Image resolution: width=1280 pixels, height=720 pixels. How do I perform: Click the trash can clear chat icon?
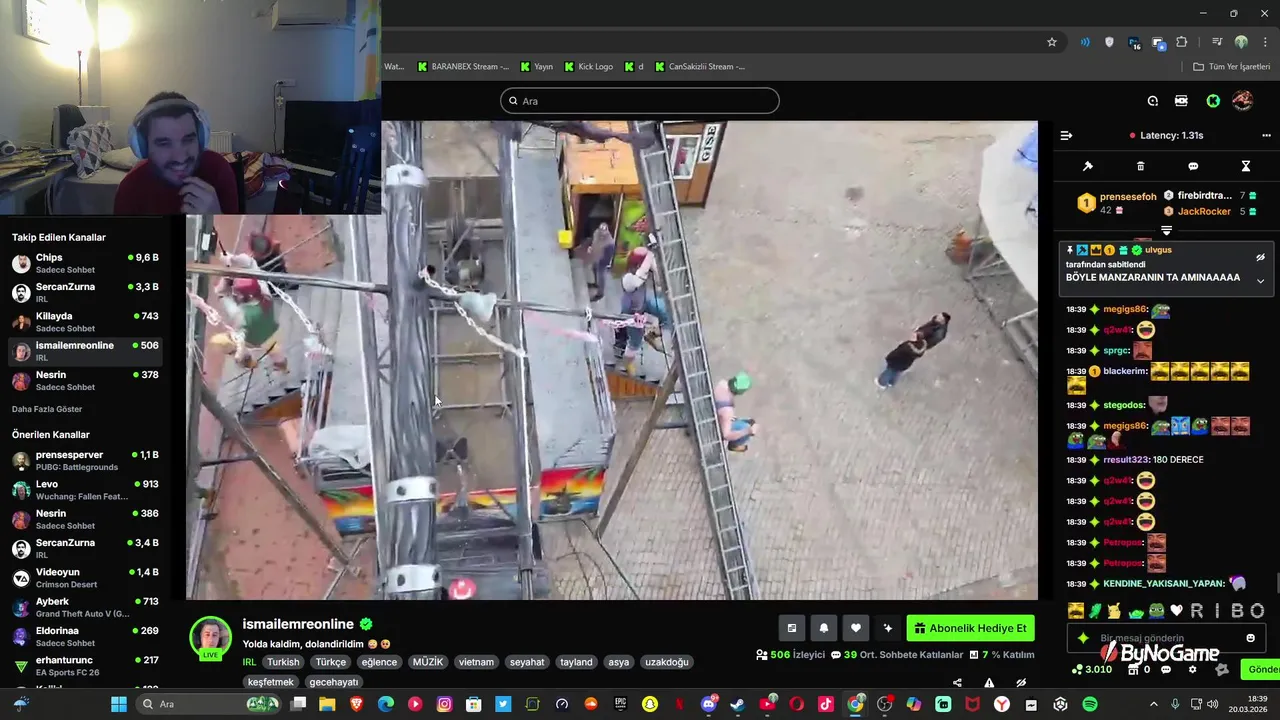click(1140, 166)
